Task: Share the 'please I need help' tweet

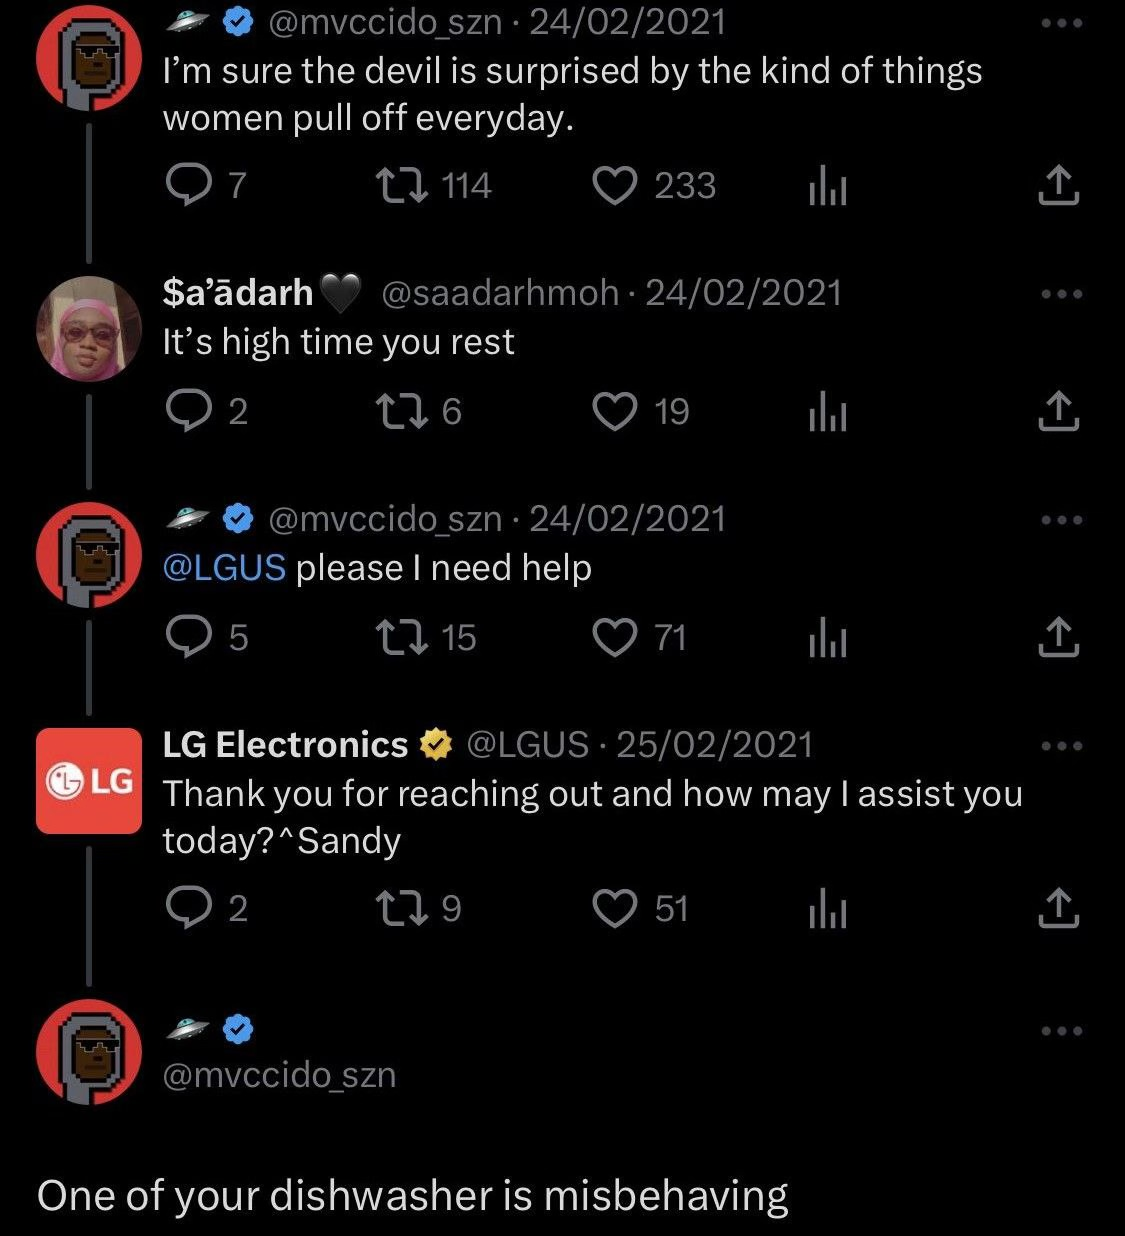Action: point(1058,637)
